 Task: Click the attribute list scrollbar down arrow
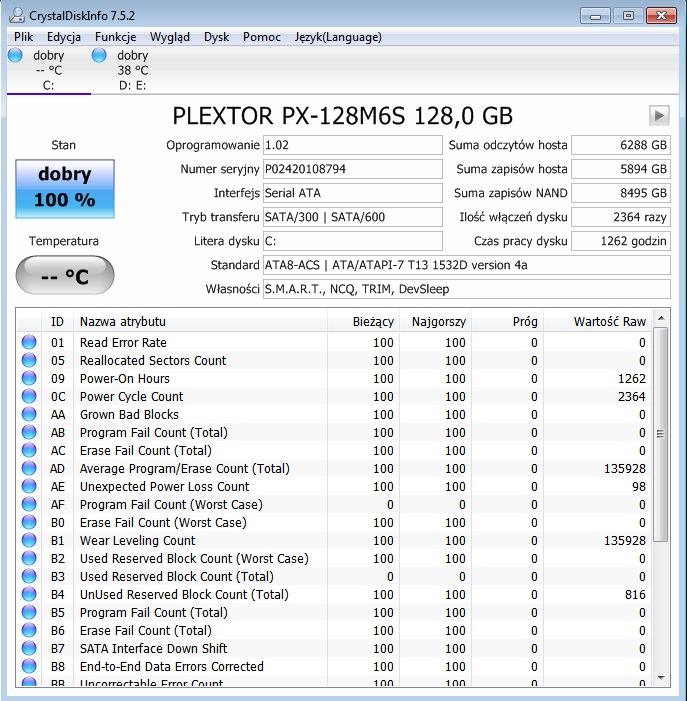(x=661, y=678)
